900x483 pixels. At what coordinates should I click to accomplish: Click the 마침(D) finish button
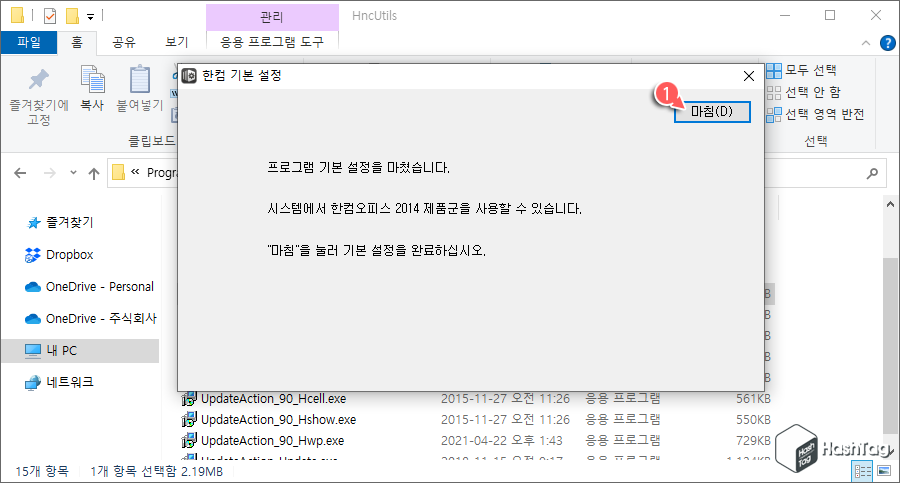click(x=712, y=111)
